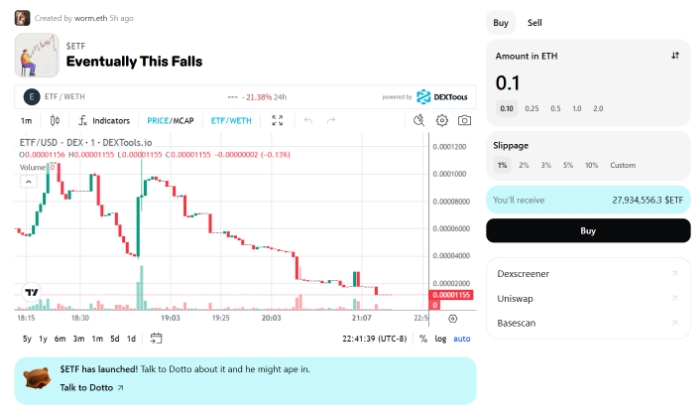Collapse the chart legend chevron
The width and height of the screenshot is (697, 411).
(x=28, y=182)
